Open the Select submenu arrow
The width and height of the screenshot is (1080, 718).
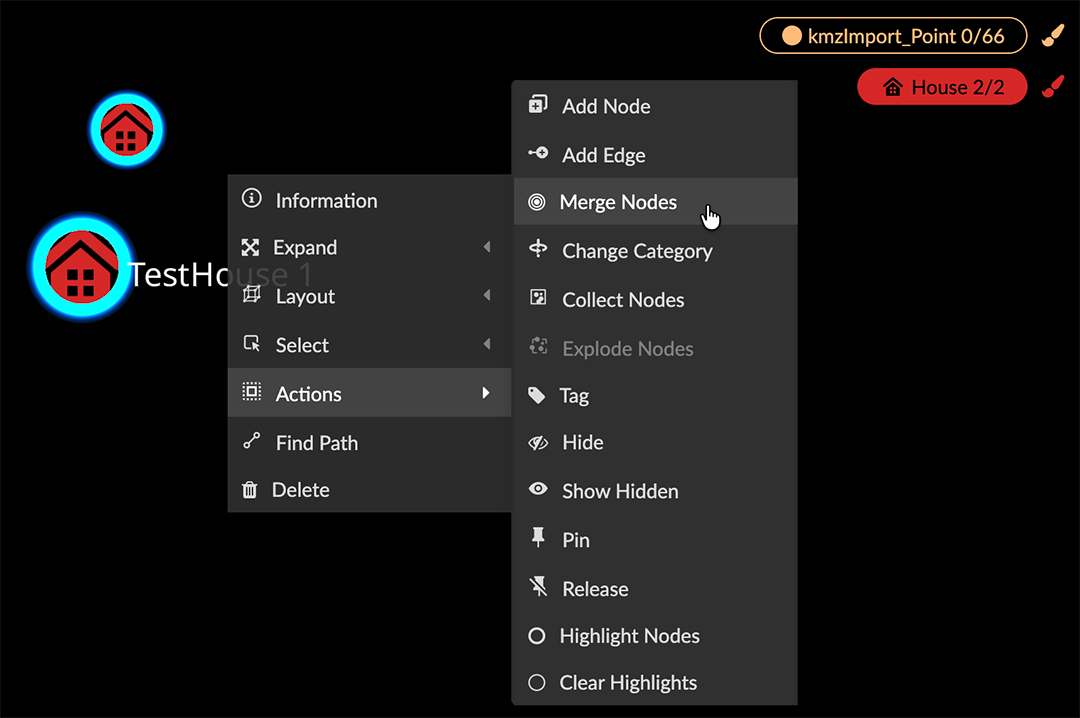pyautogui.click(x=487, y=344)
